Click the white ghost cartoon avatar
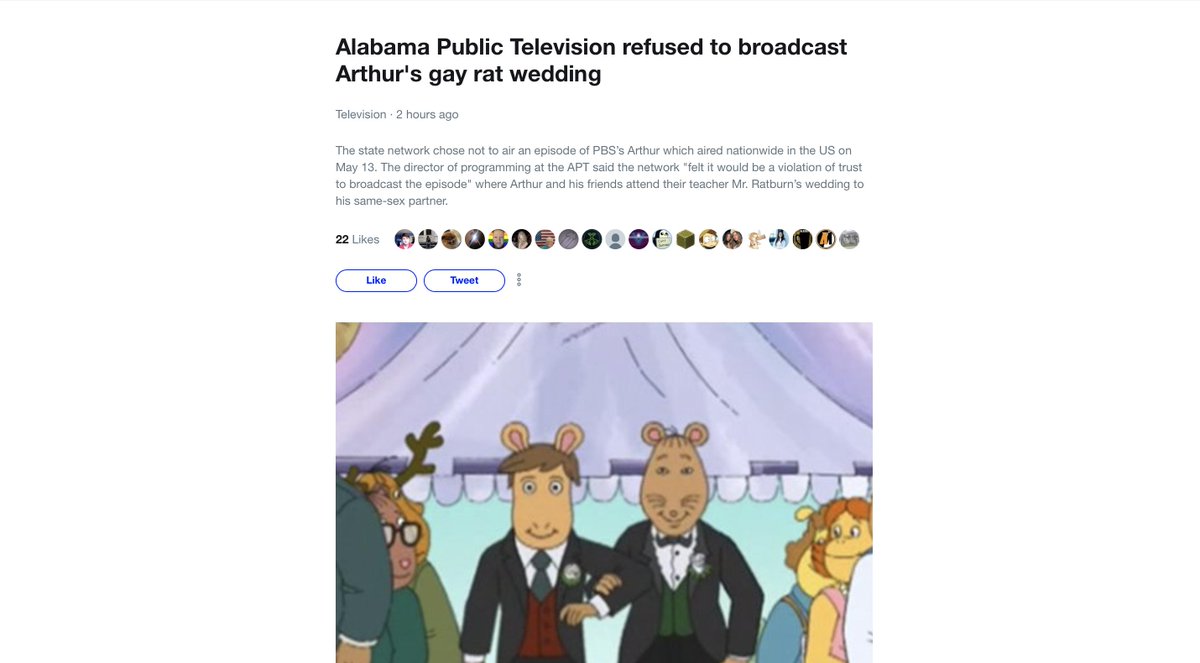Viewport: 1200px width, 663px height. tap(662, 239)
